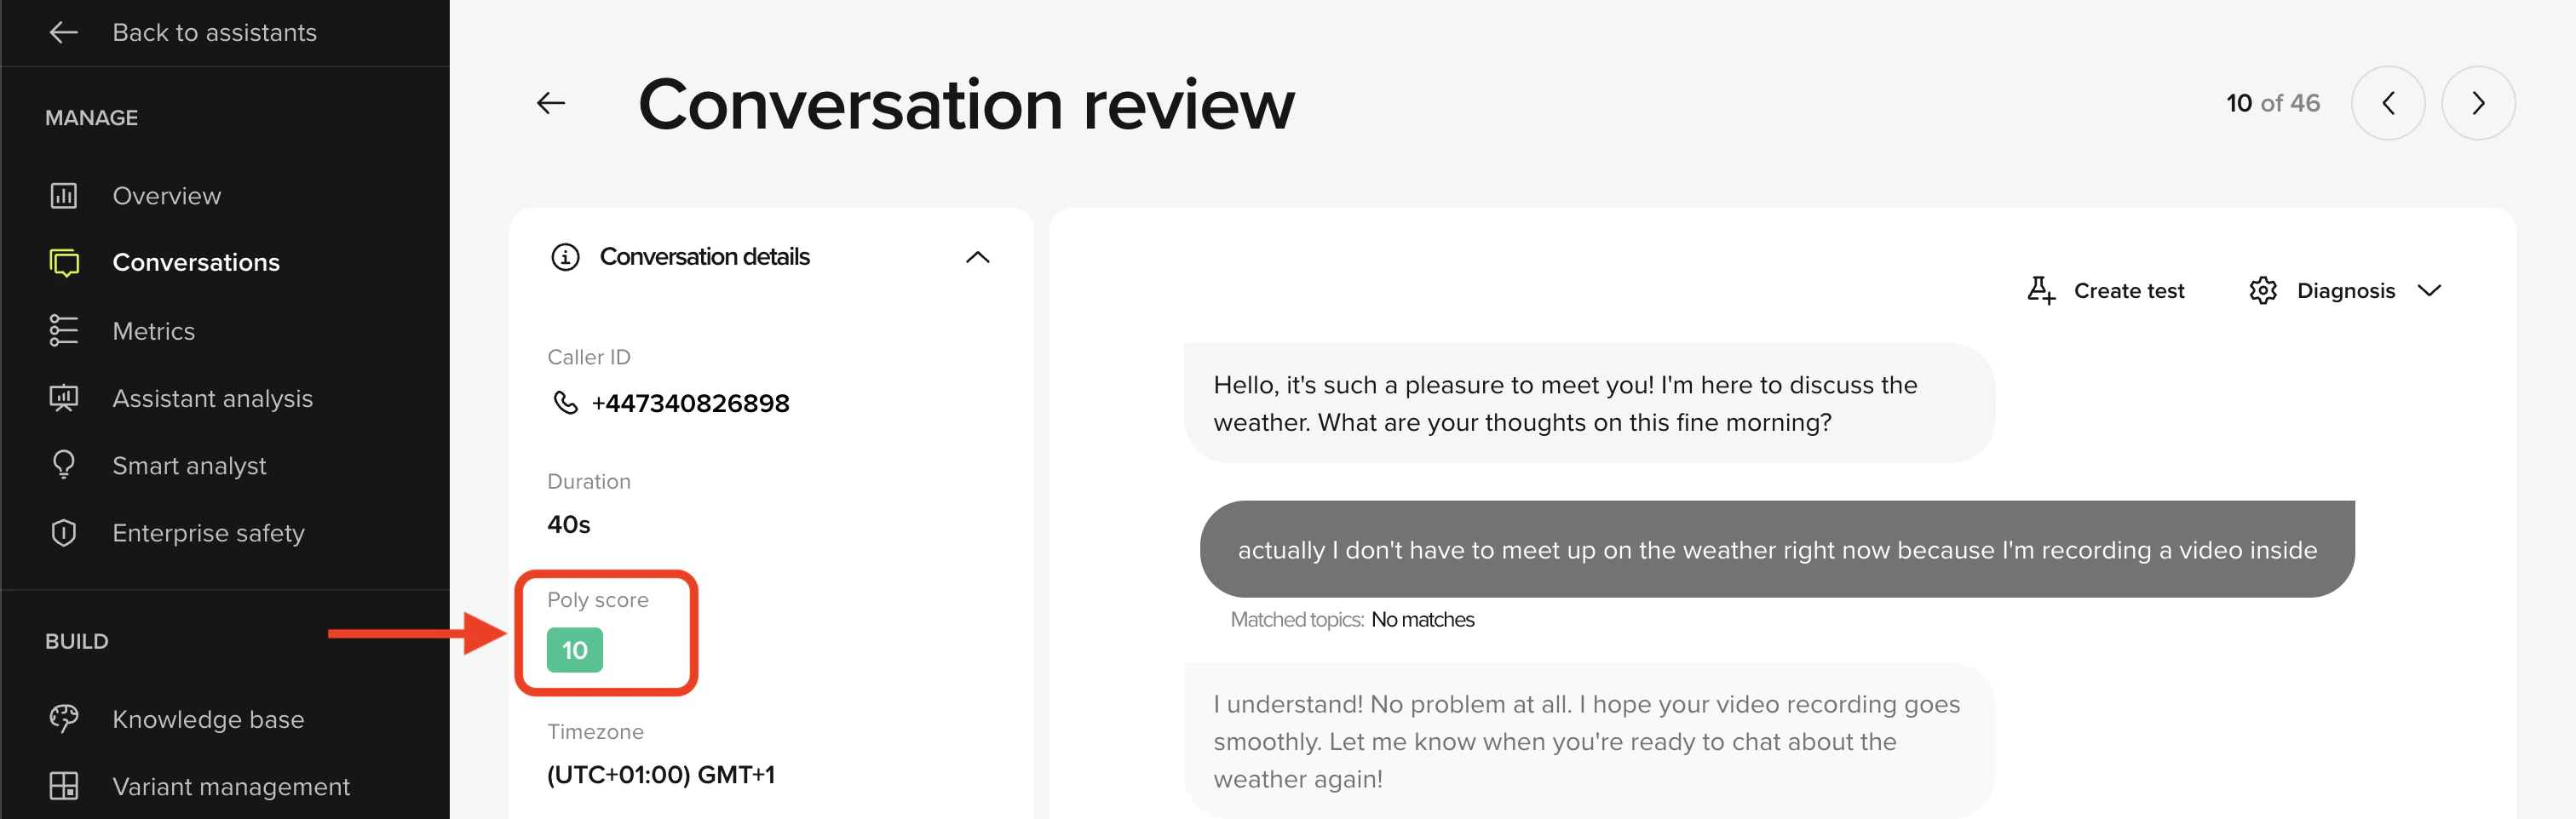The height and width of the screenshot is (819, 2576).
Task: Click the Knowledge base brain icon
Action: [64, 719]
